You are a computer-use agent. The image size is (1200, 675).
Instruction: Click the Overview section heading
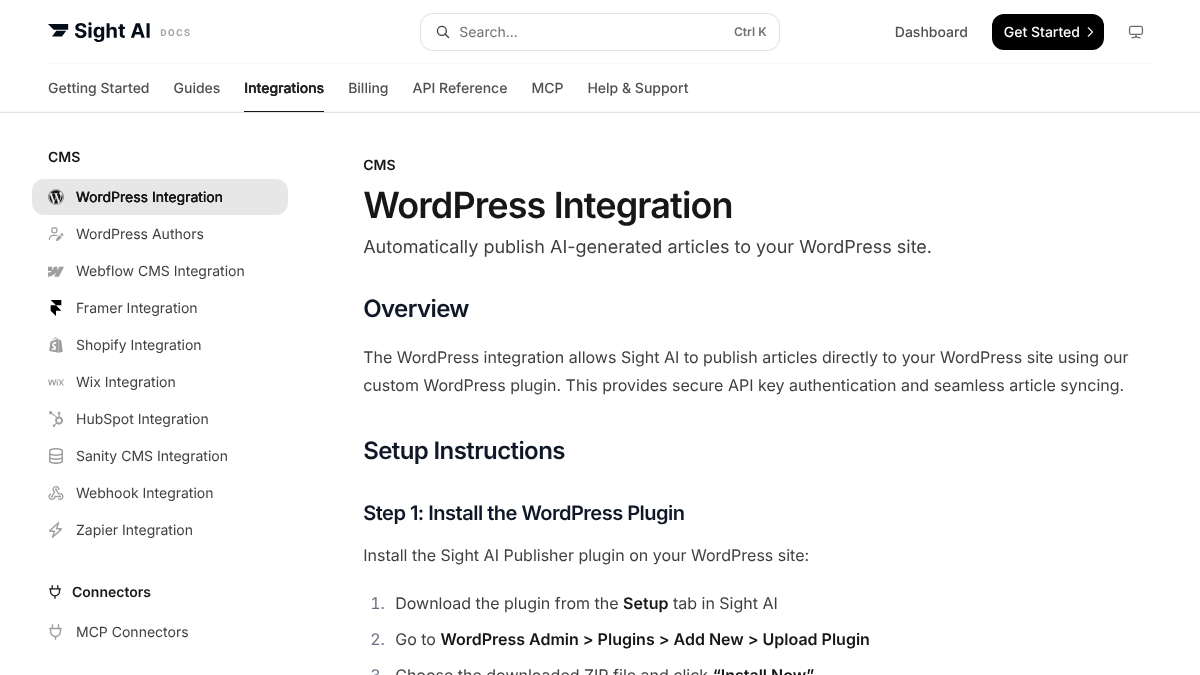416,309
